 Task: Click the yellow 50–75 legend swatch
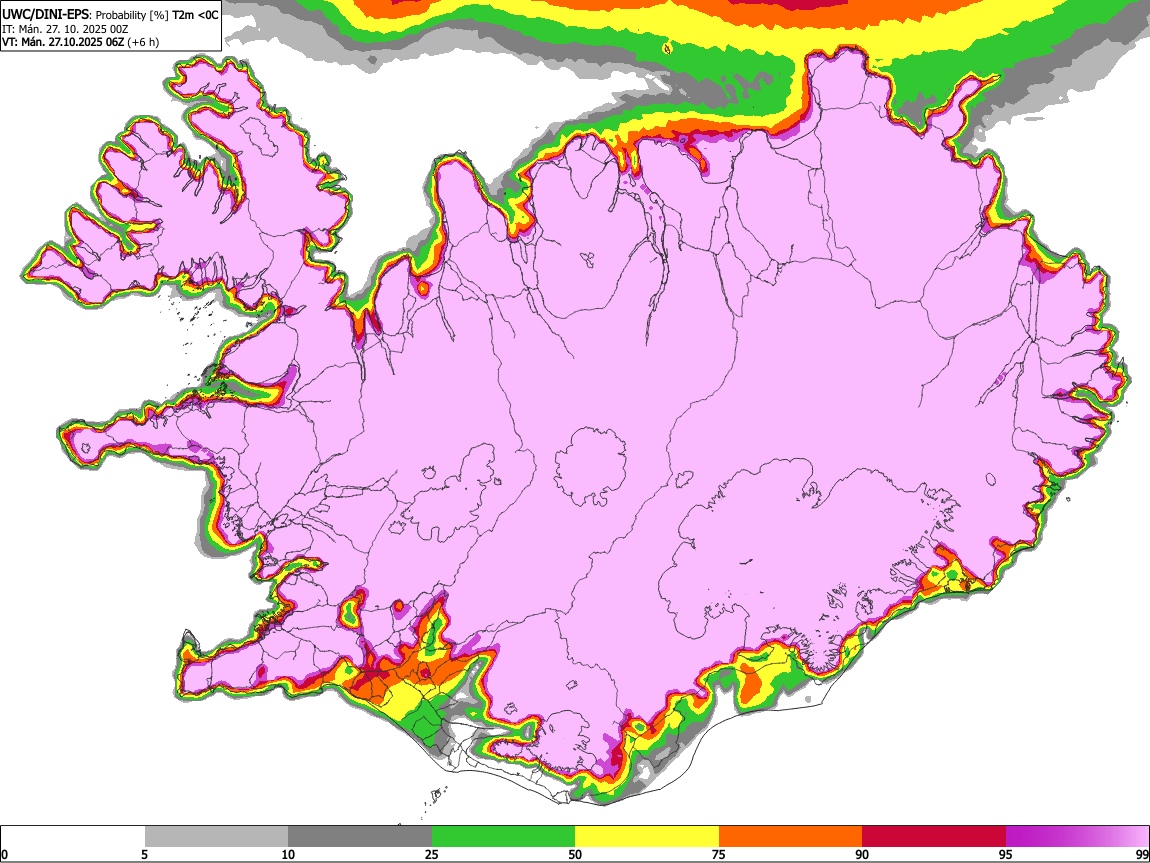click(x=647, y=836)
